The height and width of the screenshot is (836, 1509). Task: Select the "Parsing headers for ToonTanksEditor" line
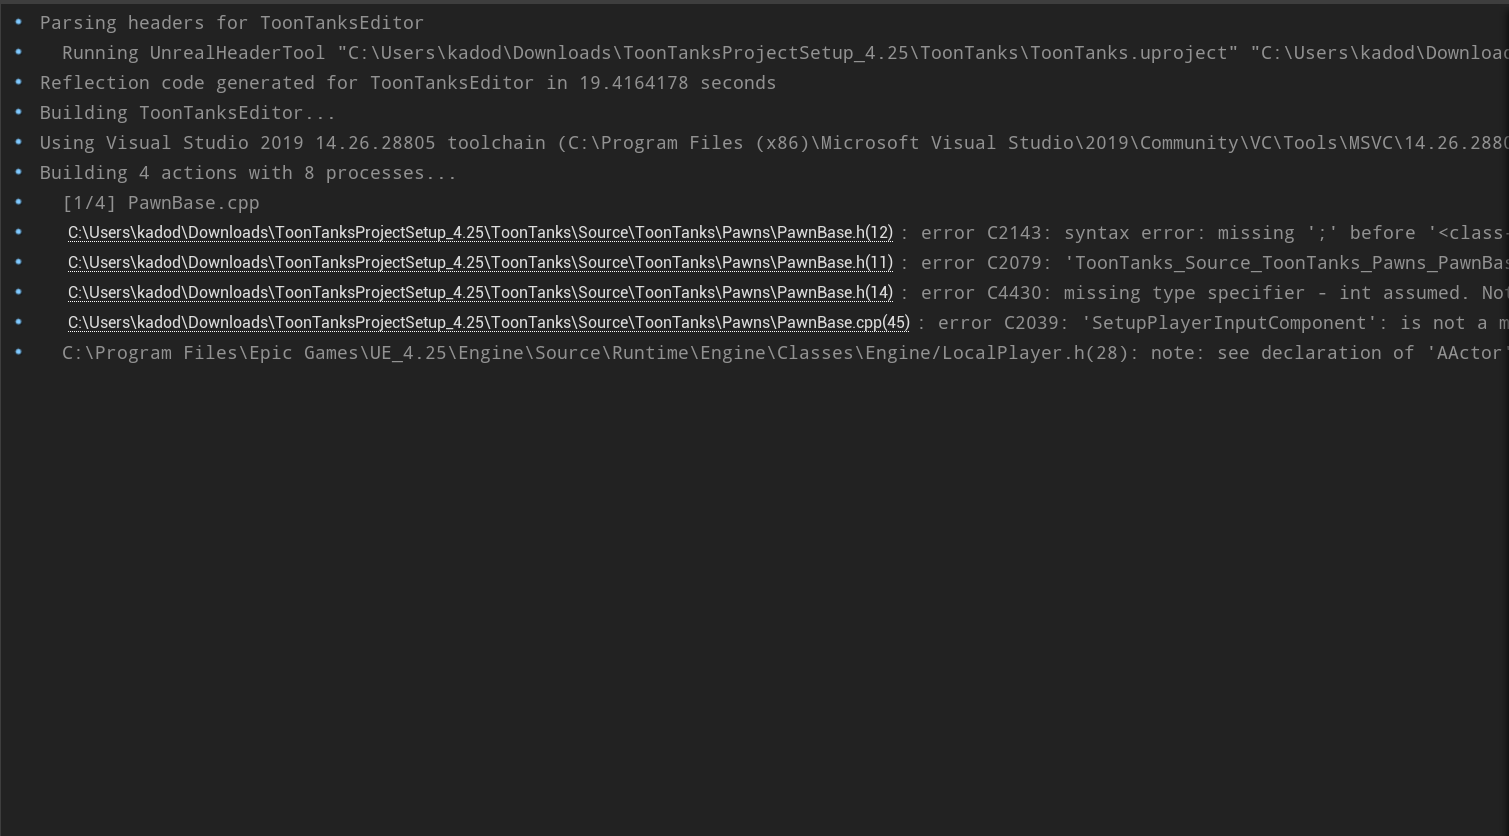coord(231,23)
